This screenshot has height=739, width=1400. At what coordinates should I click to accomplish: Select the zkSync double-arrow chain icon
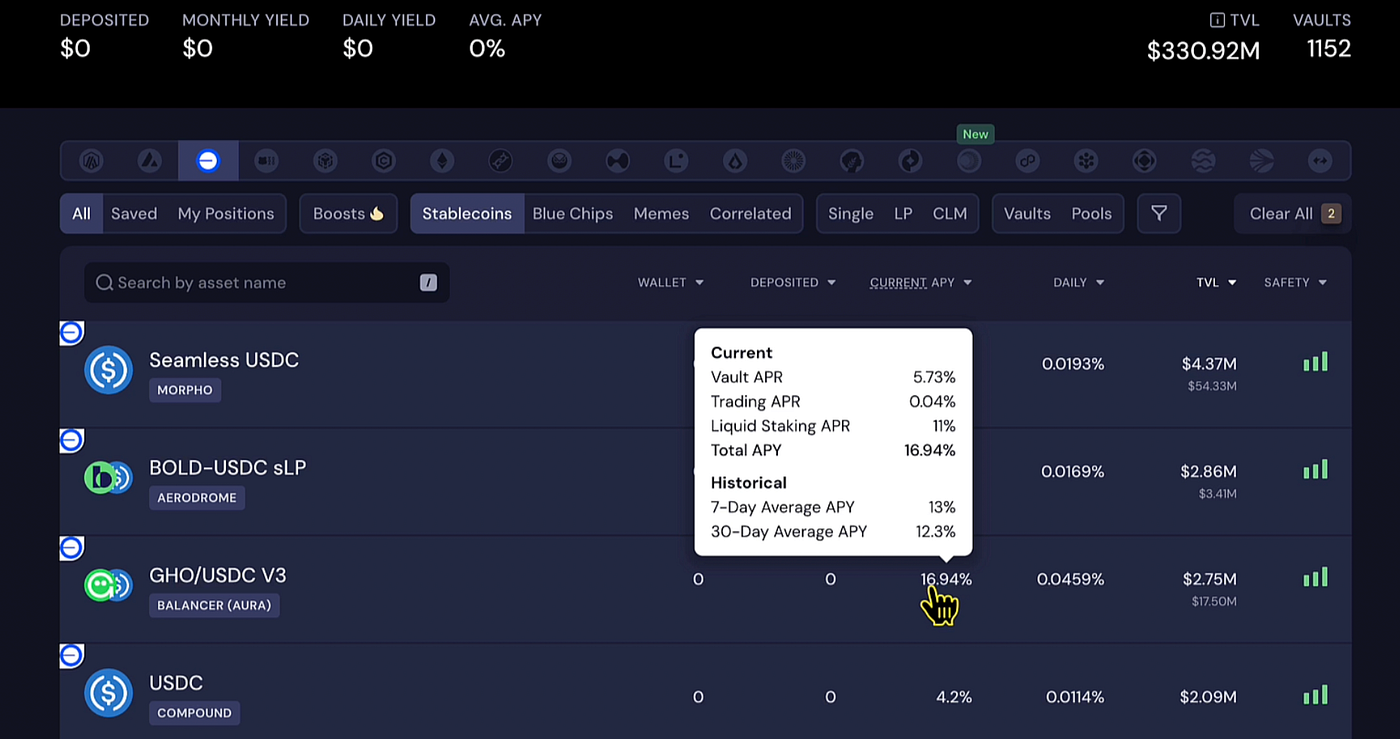(1320, 160)
